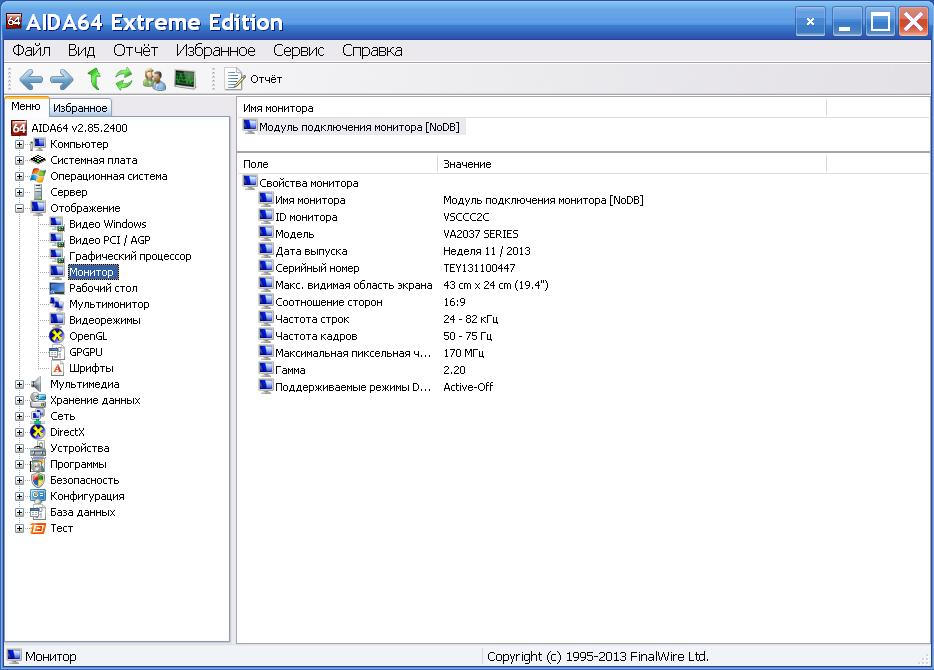Go forward with the right arrow toolbar icon
934x670 pixels.
tap(61, 79)
